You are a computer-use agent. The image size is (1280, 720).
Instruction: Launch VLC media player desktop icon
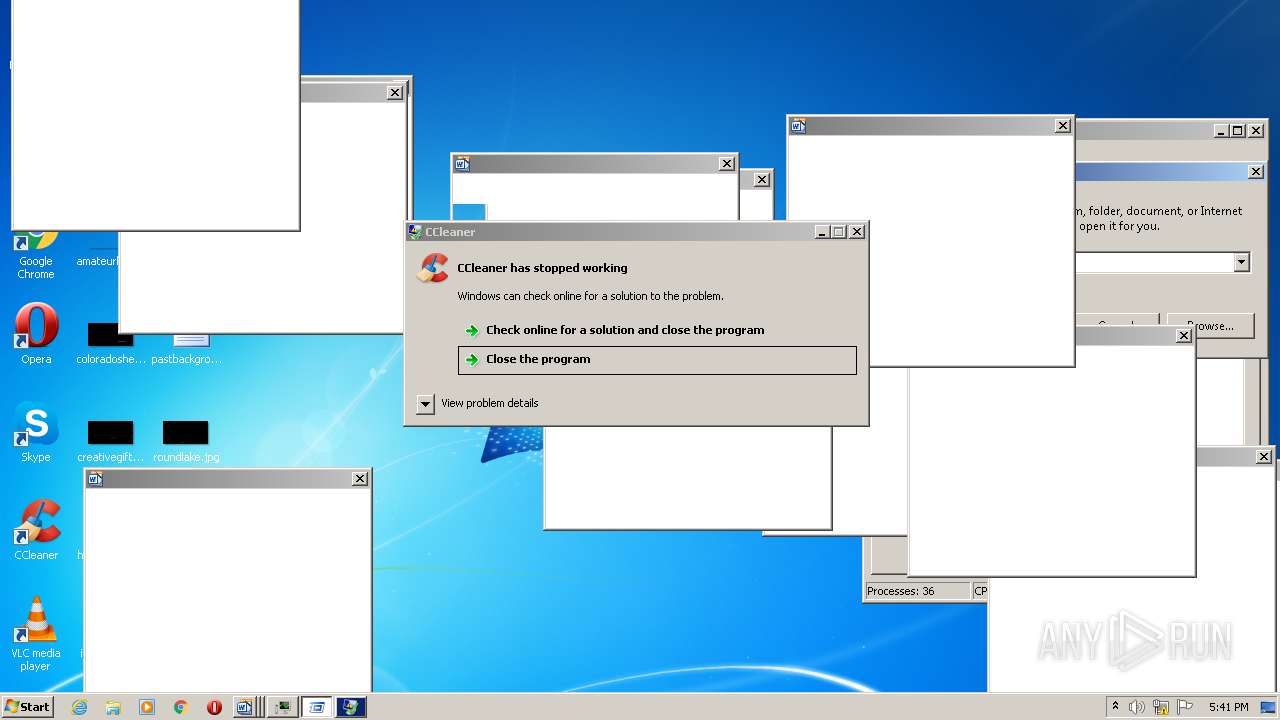36,634
